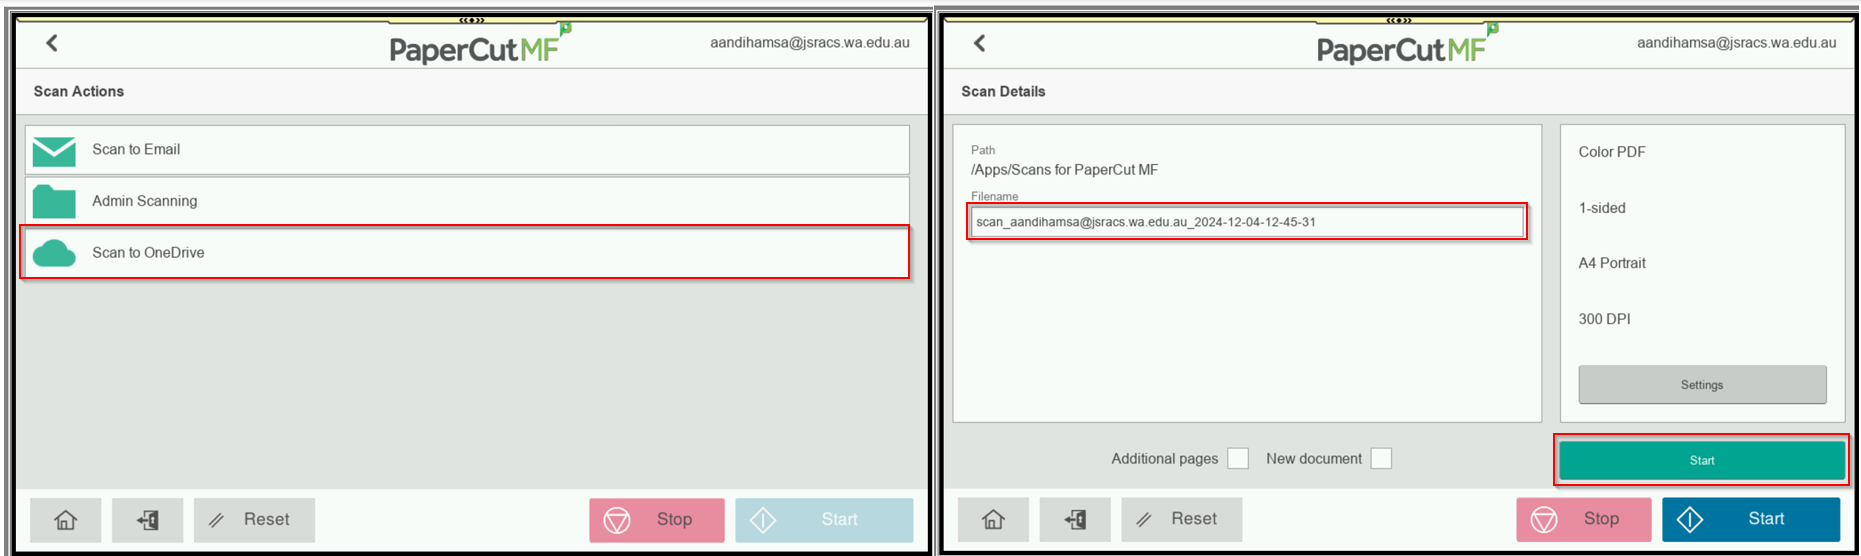
Task: Select Scan to OneDrive action
Action: (467, 253)
